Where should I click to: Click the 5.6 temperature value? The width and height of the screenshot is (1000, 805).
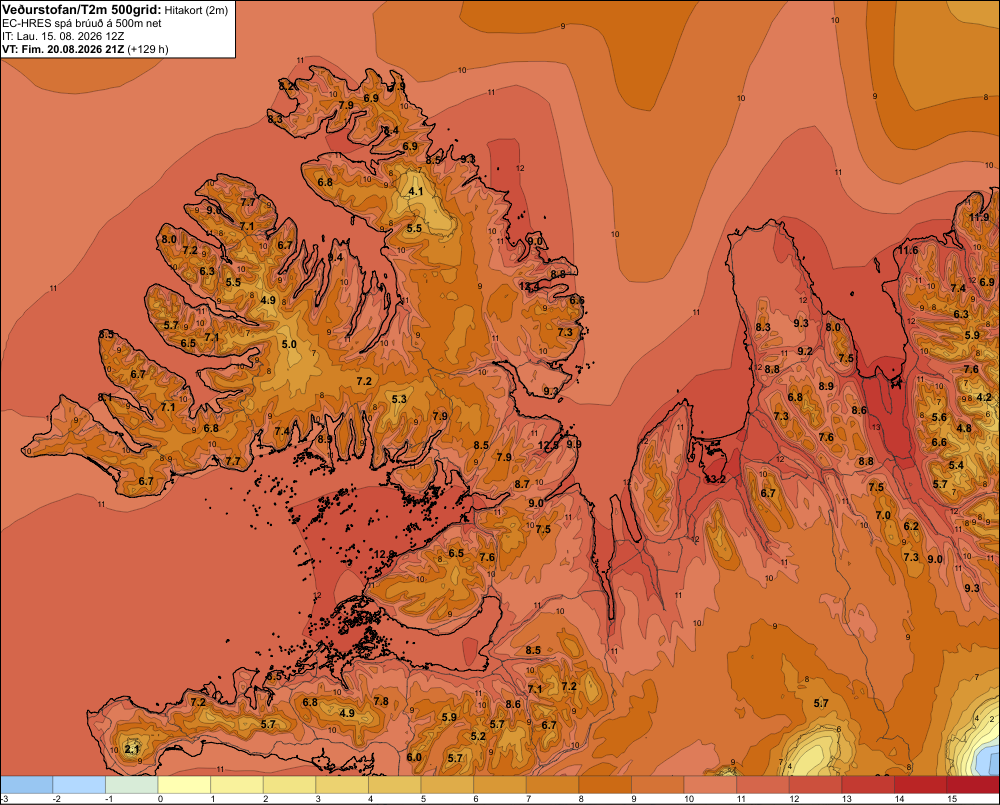[939, 418]
